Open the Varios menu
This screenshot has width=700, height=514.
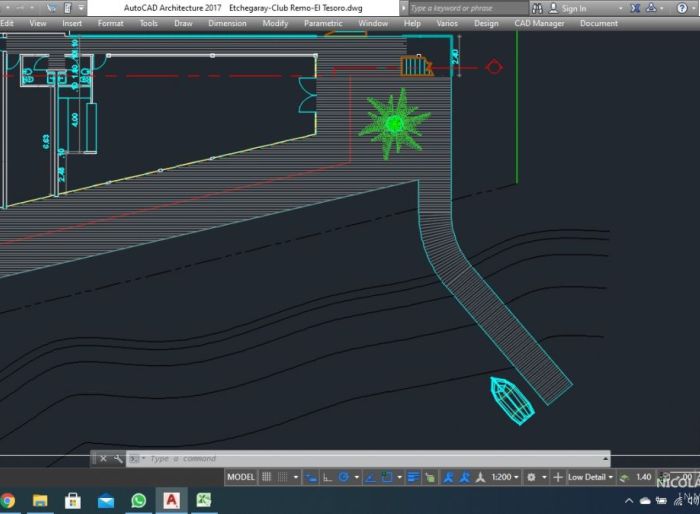[x=447, y=23]
